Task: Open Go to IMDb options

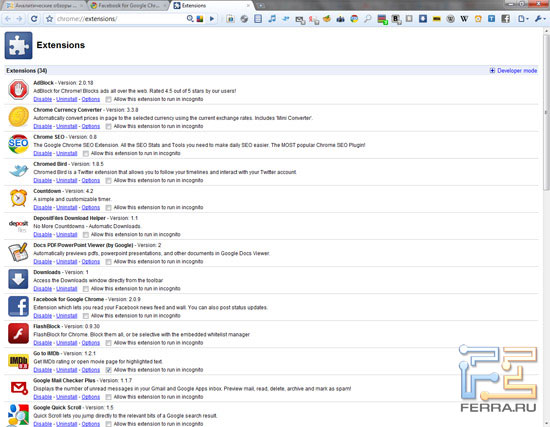Action: coord(90,370)
